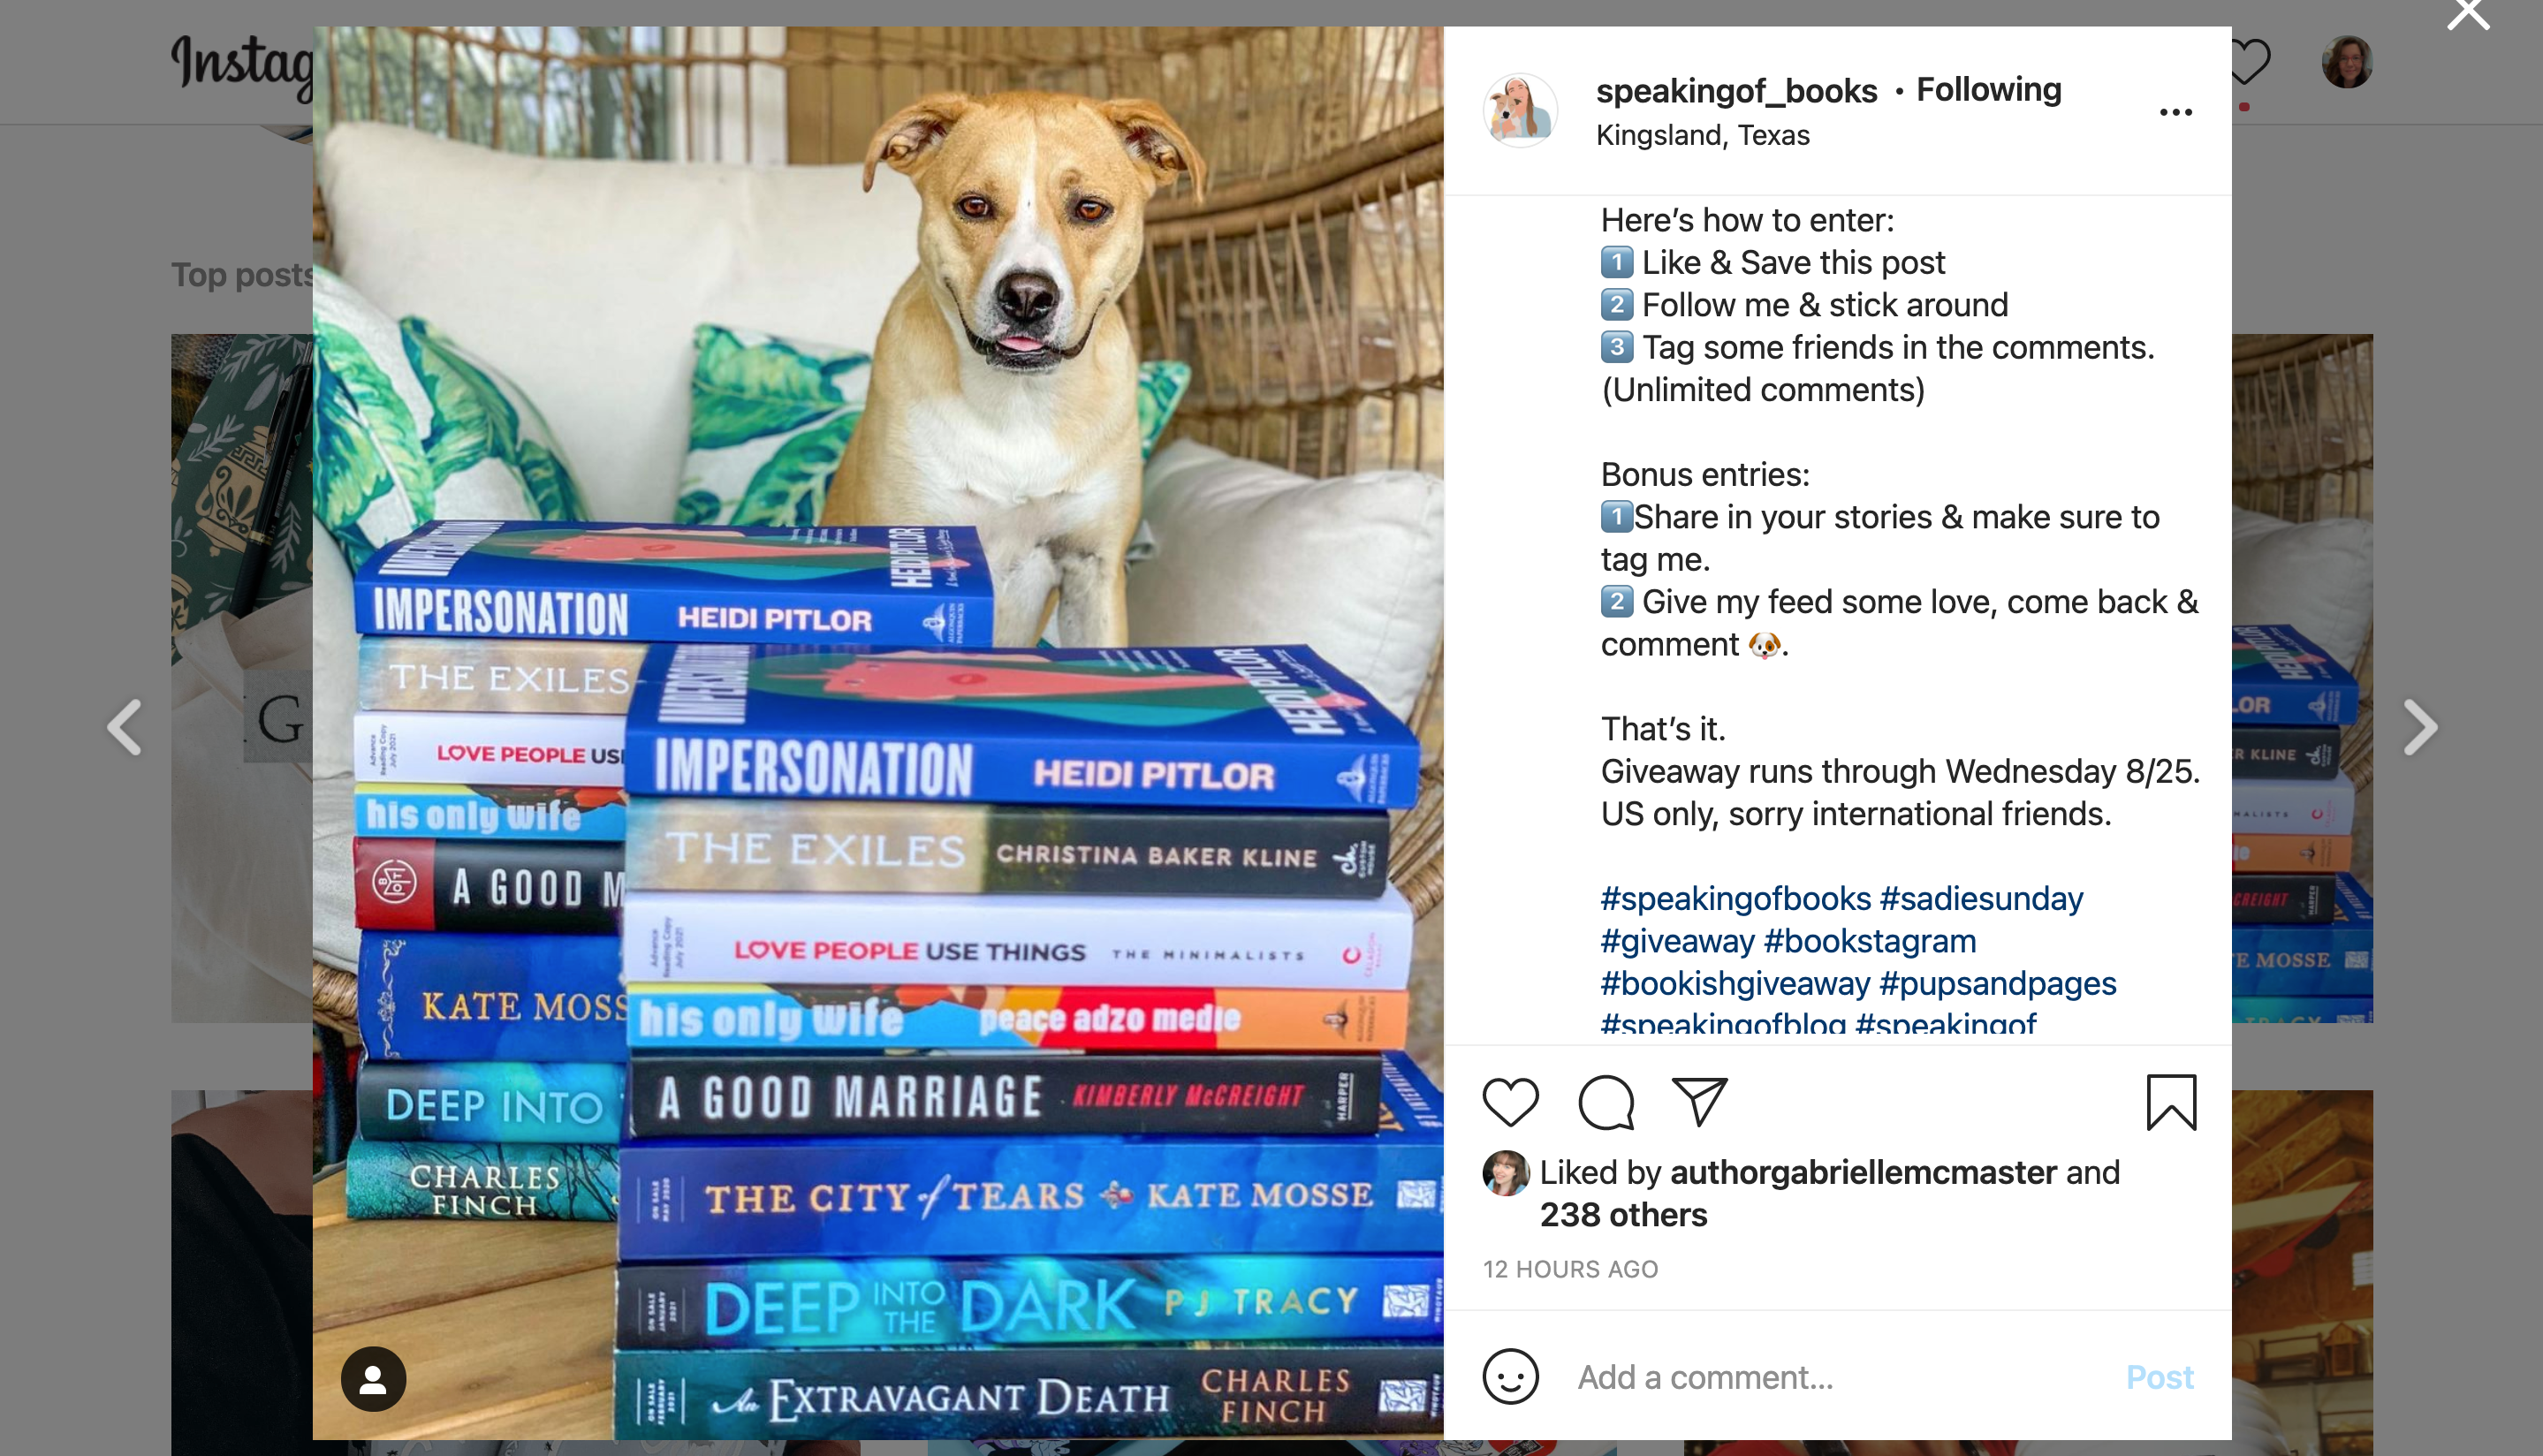View the 238 others who liked
The width and height of the screenshot is (2543, 1456).
pos(1623,1214)
